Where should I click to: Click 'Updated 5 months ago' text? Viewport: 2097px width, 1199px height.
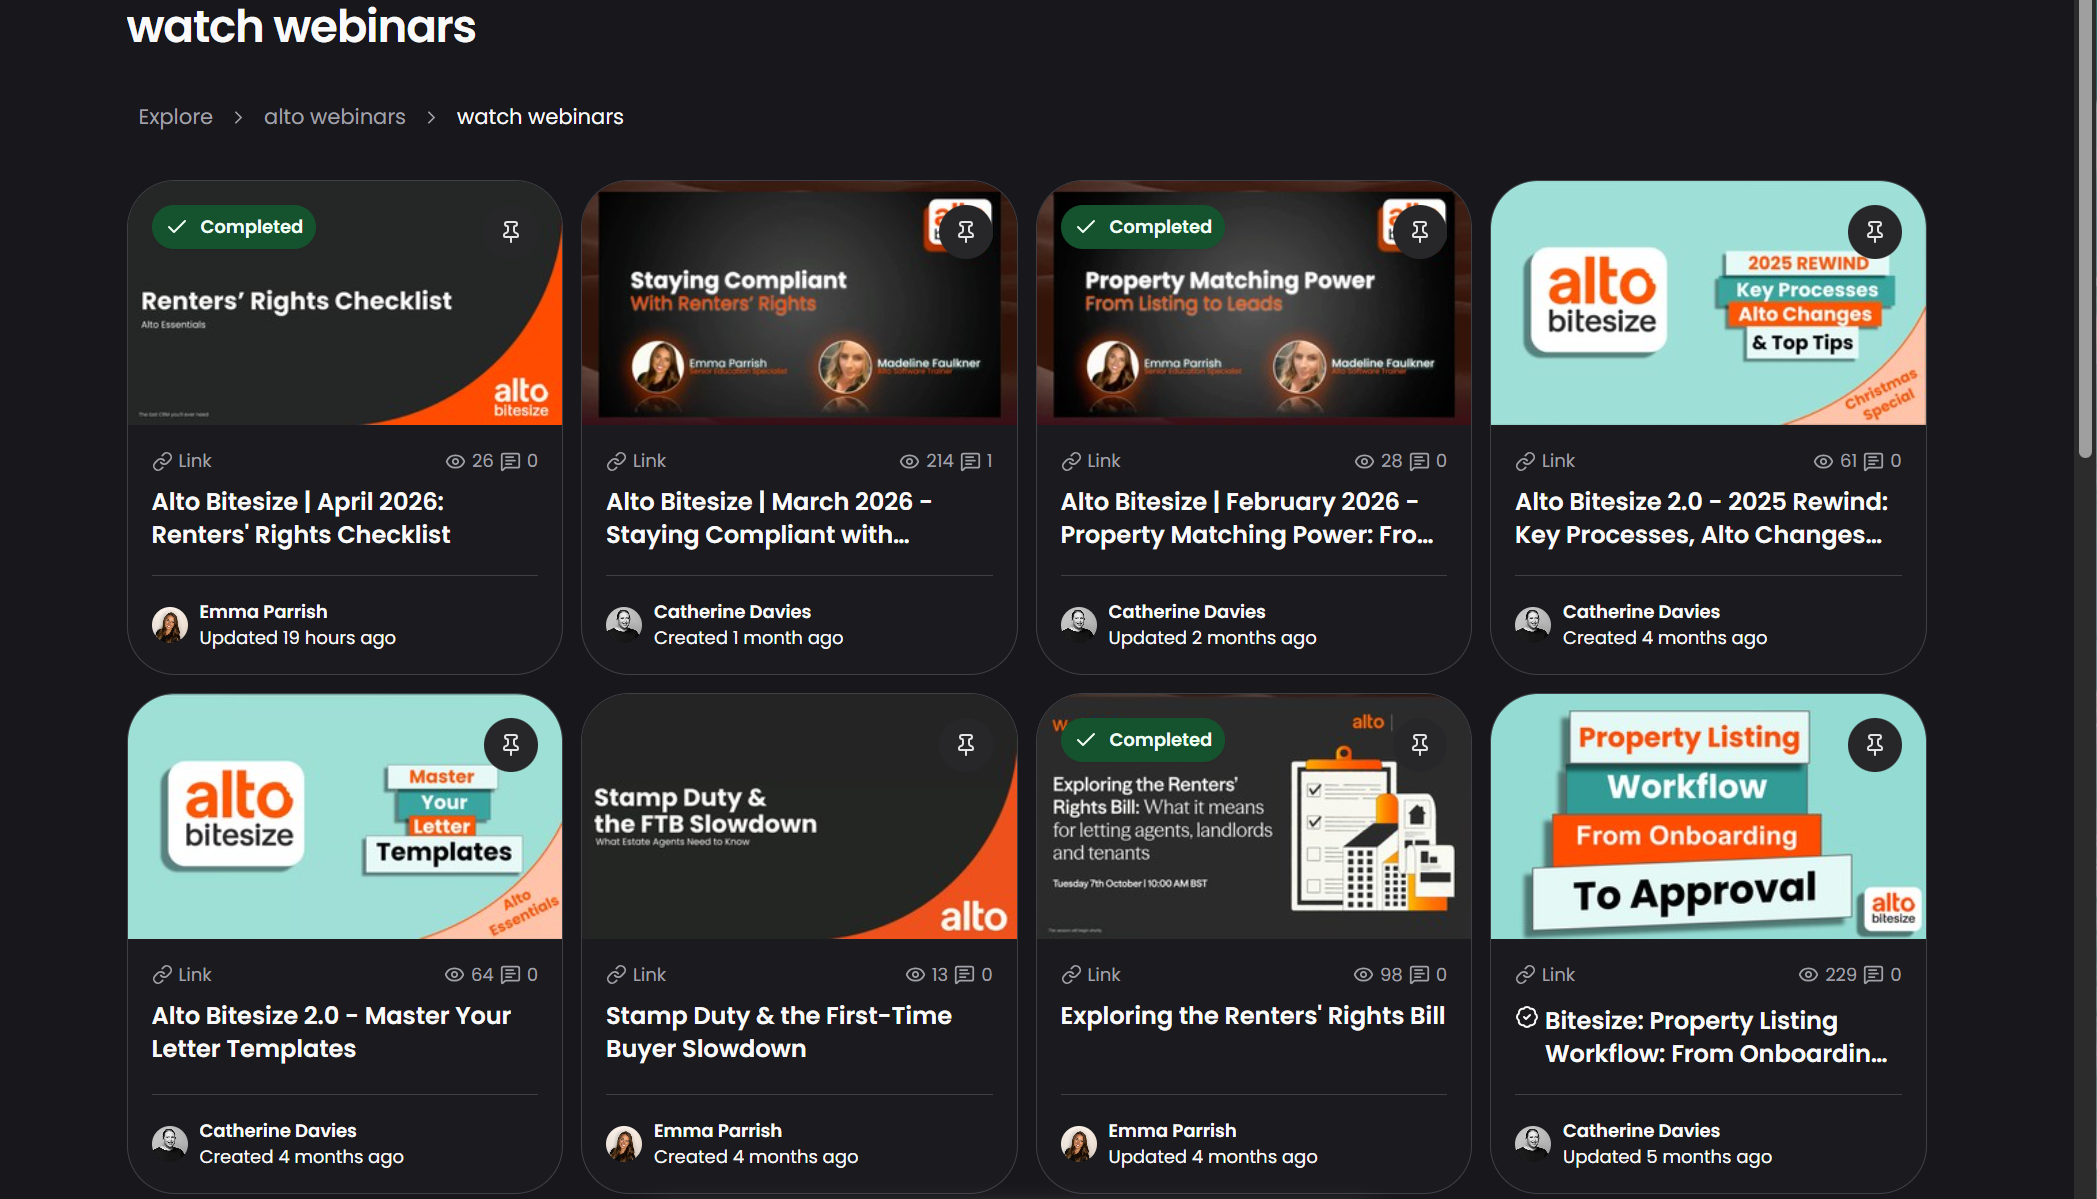click(1667, 1157)
